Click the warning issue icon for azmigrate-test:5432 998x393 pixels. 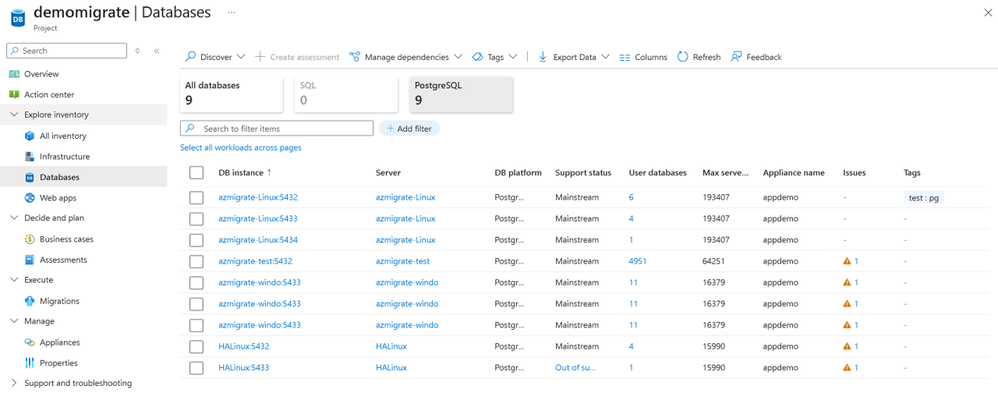pos(847,261)
